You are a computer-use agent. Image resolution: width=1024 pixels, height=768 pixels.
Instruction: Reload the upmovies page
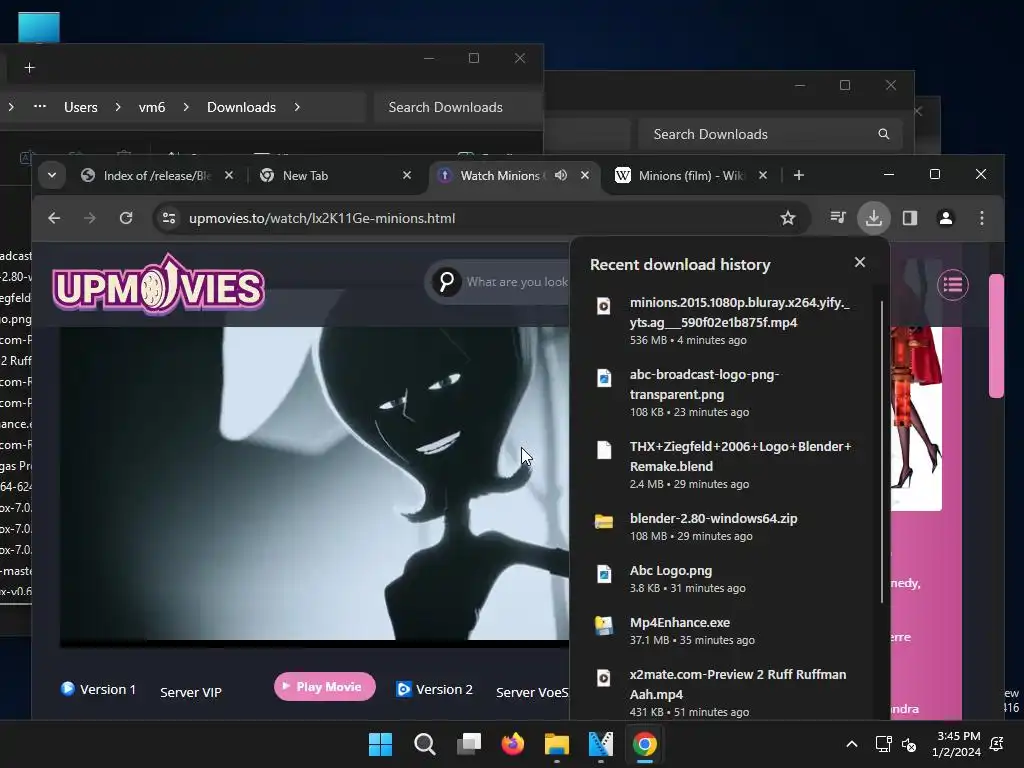126,218
